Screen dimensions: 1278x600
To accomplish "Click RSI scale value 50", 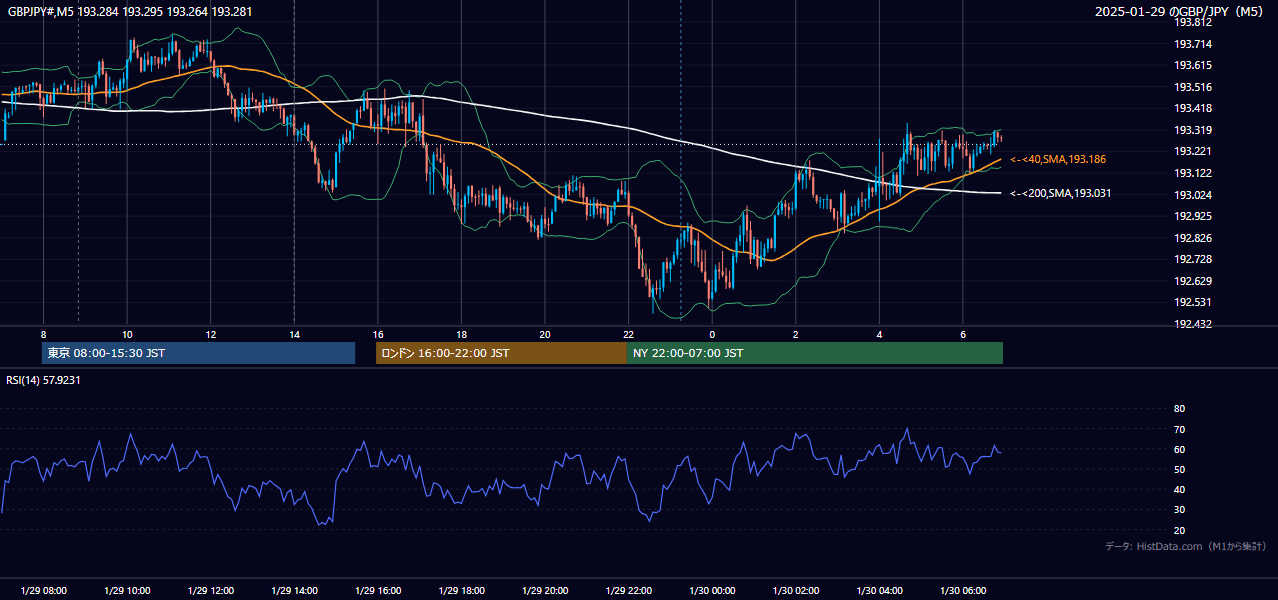I will pyautogui.click(x=1179, y=469).
